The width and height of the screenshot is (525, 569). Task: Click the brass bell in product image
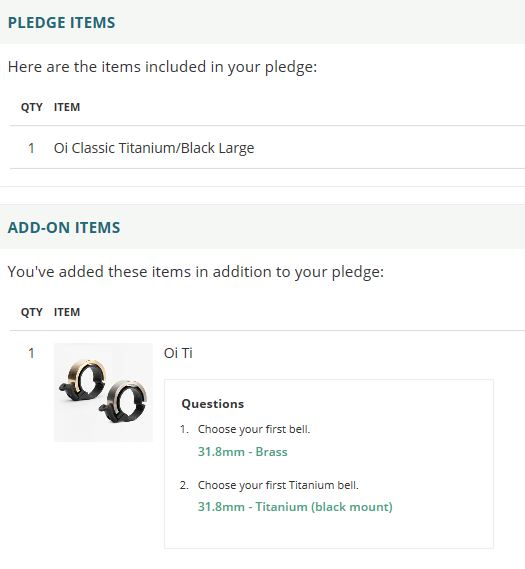83,379
